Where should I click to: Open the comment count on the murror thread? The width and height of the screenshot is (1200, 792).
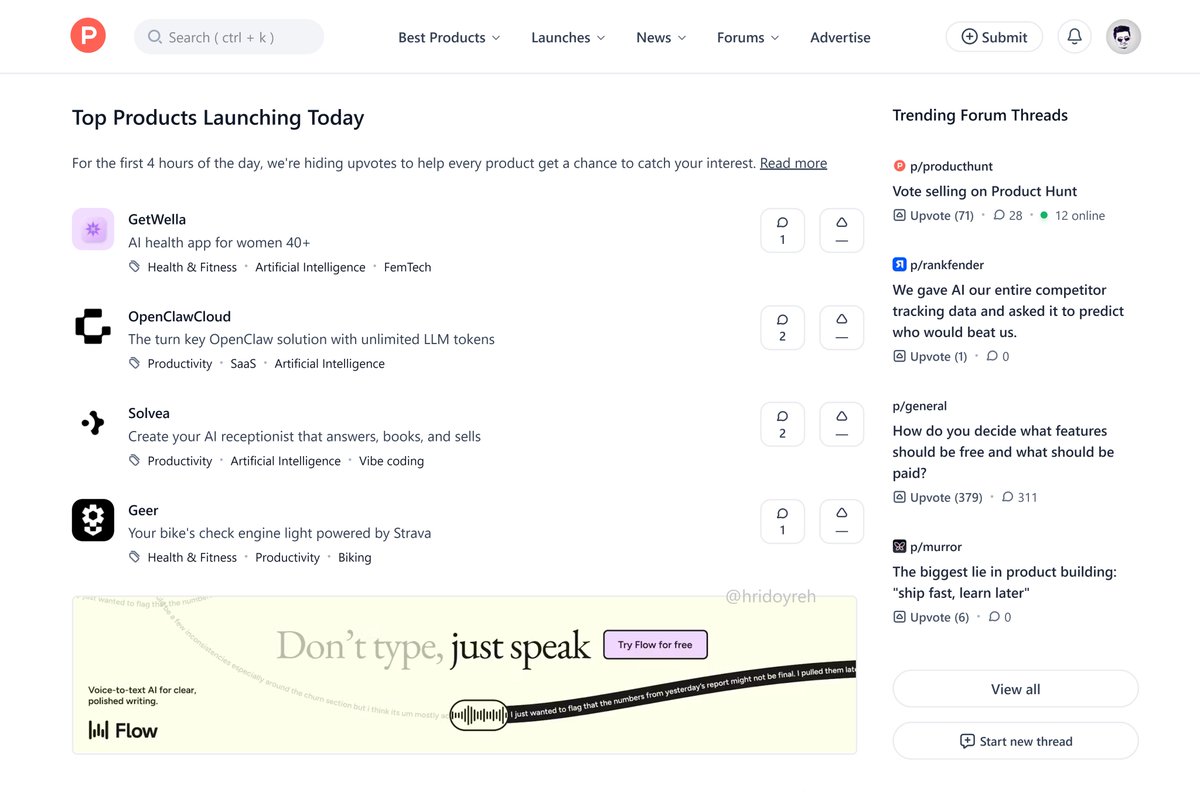[1000, 617]
